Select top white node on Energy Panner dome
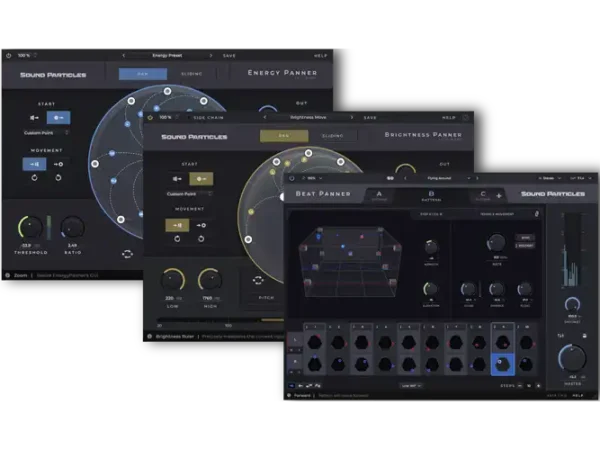This screenshot has height=450, width=600. [x=167, y=91]
